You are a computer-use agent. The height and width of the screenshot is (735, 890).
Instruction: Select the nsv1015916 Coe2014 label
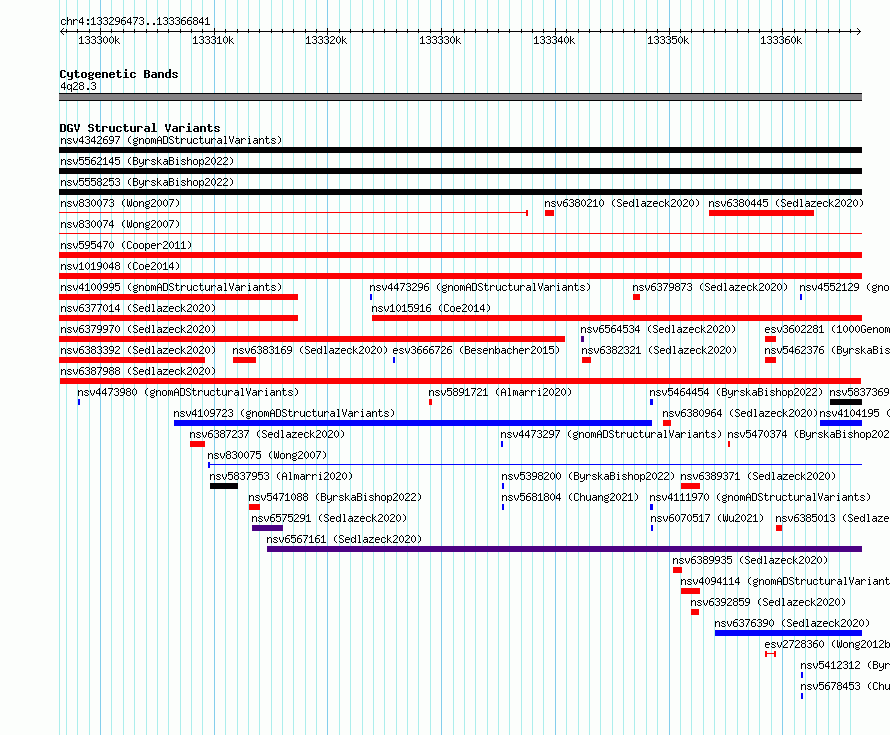click(x=431, y=308)
